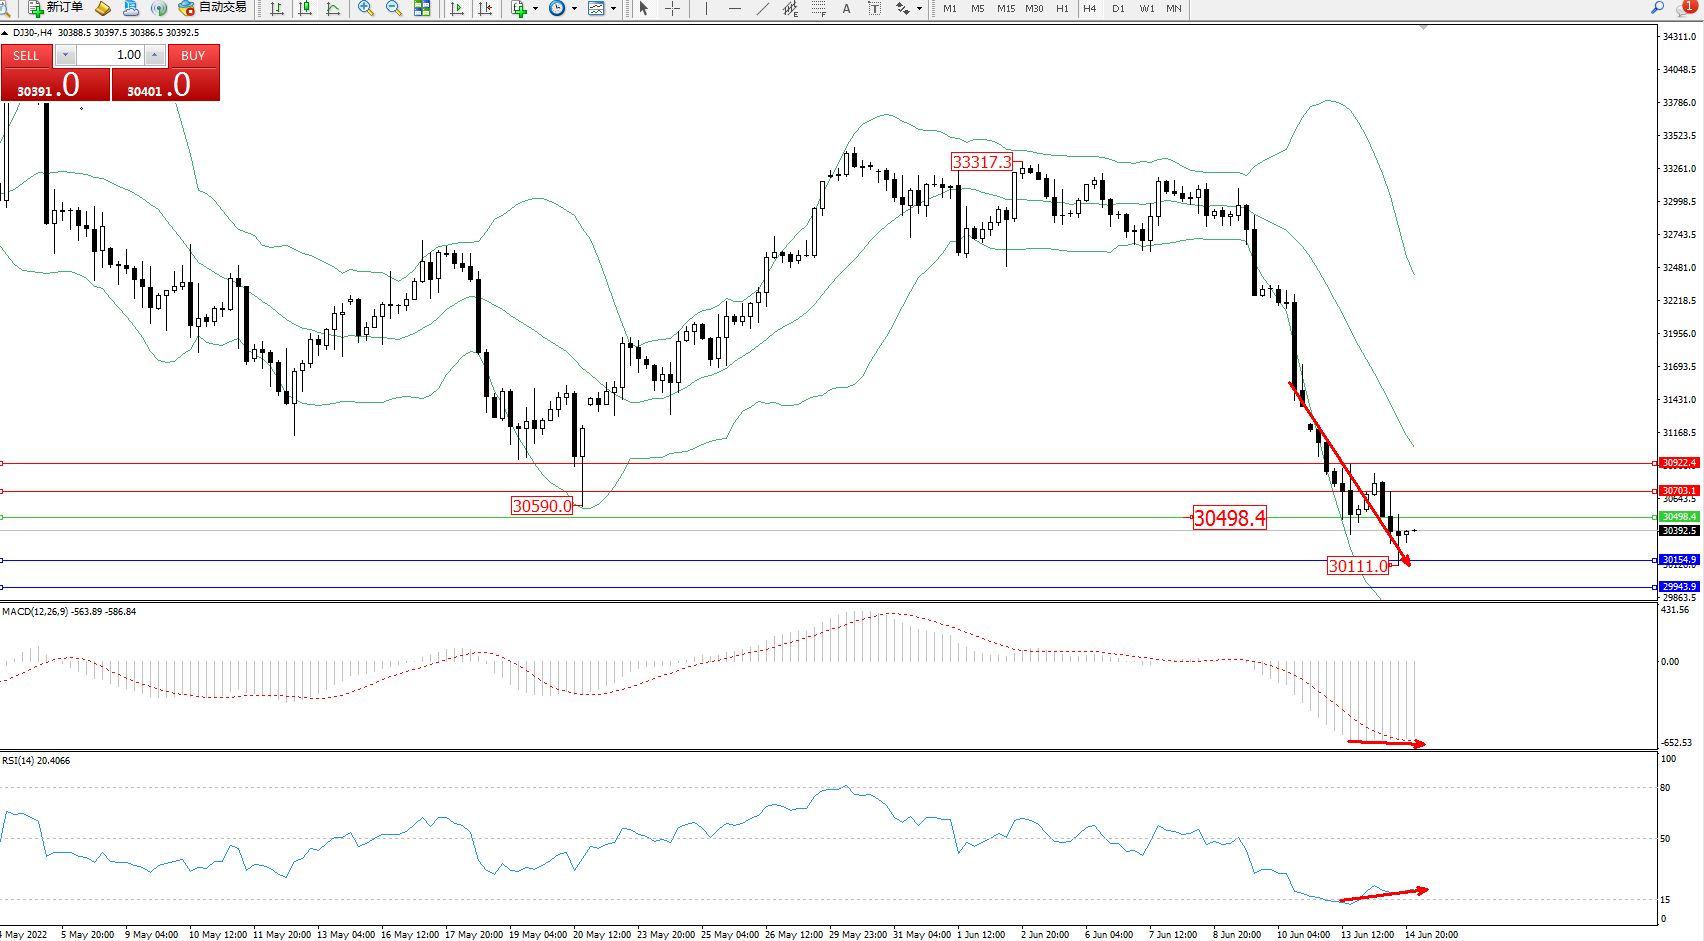The width and height of the screenshot is (1704, 941).
Task: Switch chart to candlestick display
Action: tap(305, 8)
